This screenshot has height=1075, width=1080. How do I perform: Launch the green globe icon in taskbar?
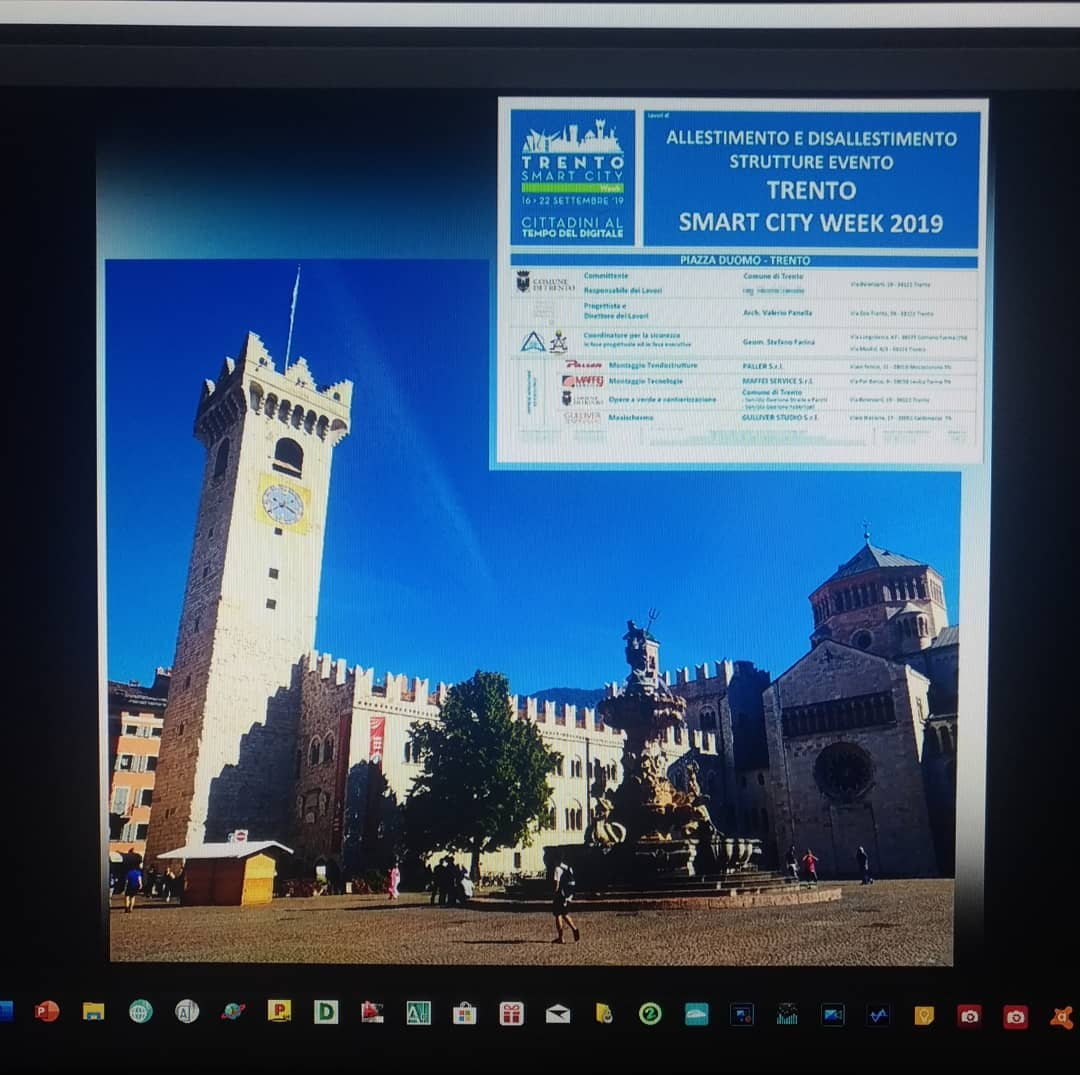click(x=141, y=1011)
